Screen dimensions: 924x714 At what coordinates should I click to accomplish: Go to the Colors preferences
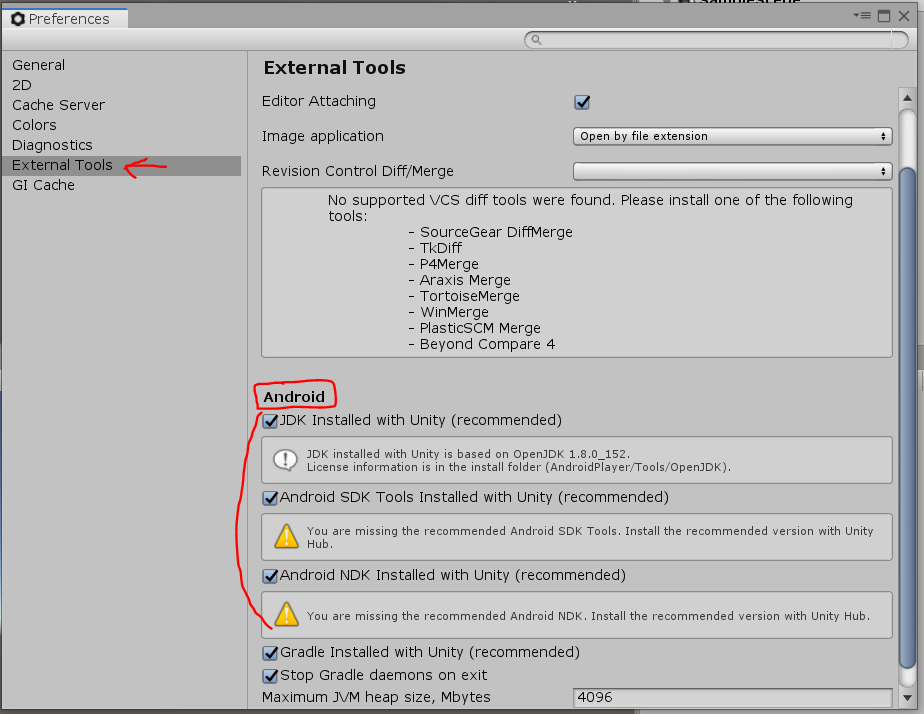click(34, 125)
